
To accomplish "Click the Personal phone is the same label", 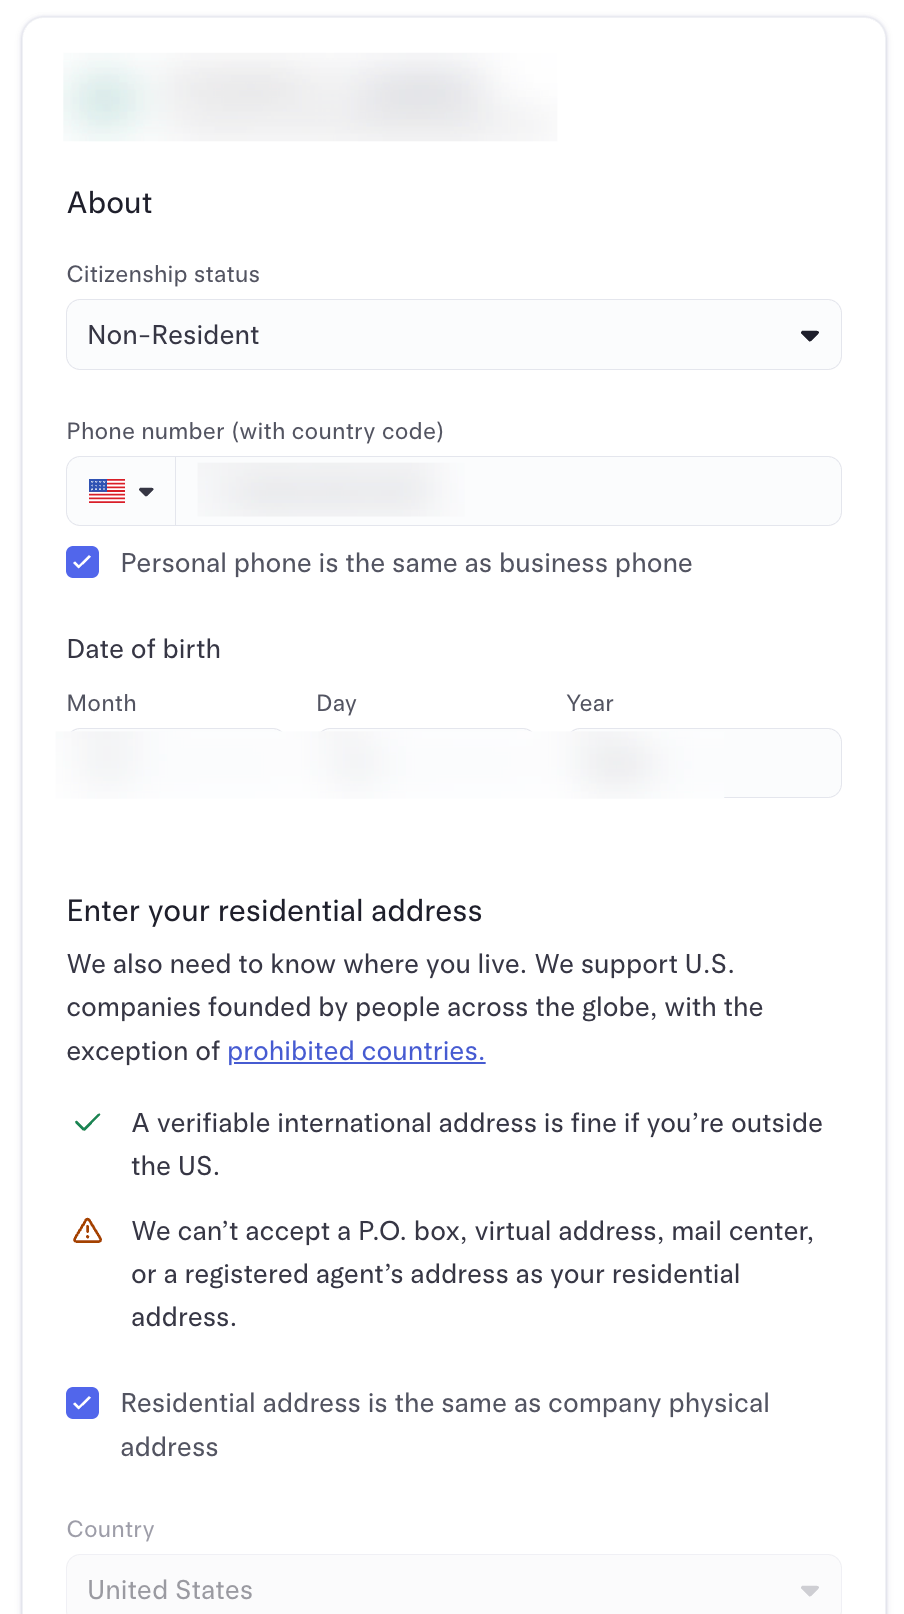I will click(406, 563).
